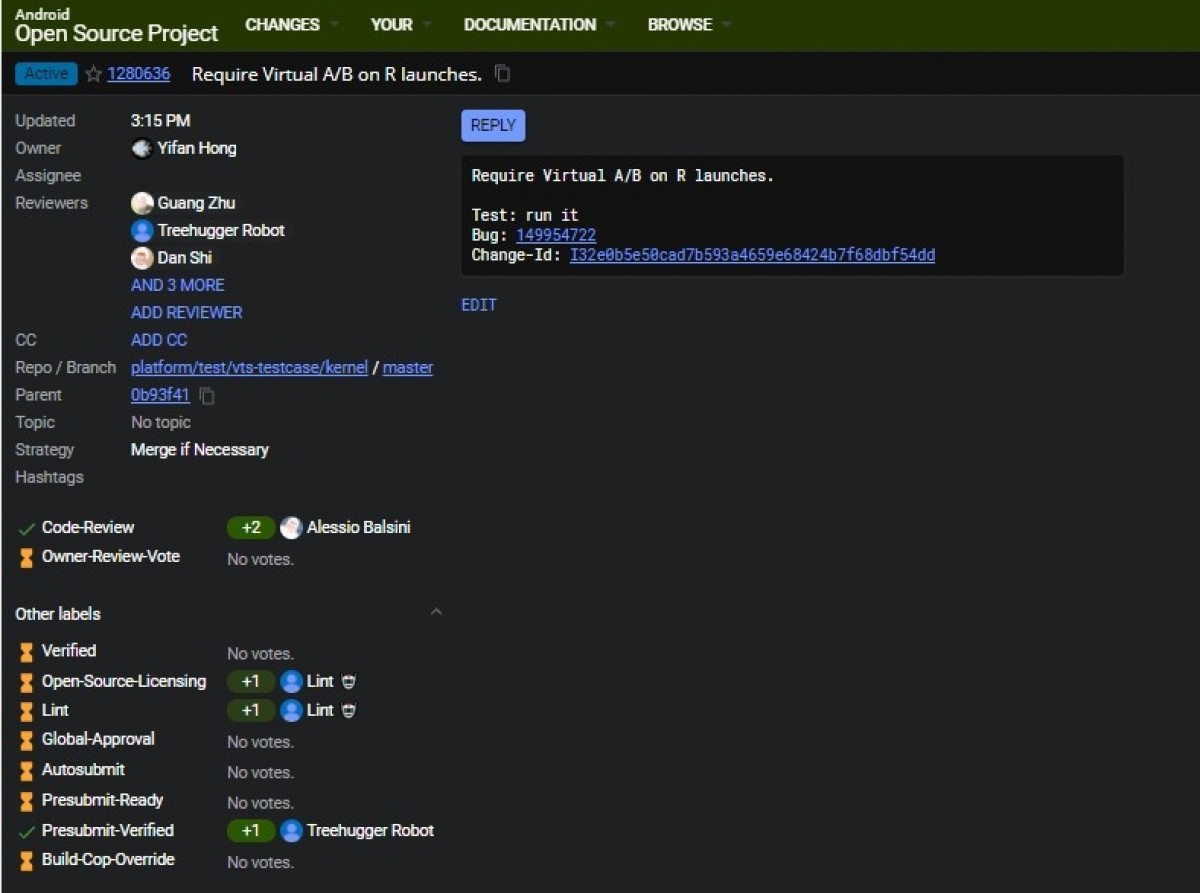Click Updated time 3:15 PM
The height and width of the screenshot is (893, 1200).
click(160, 121)
